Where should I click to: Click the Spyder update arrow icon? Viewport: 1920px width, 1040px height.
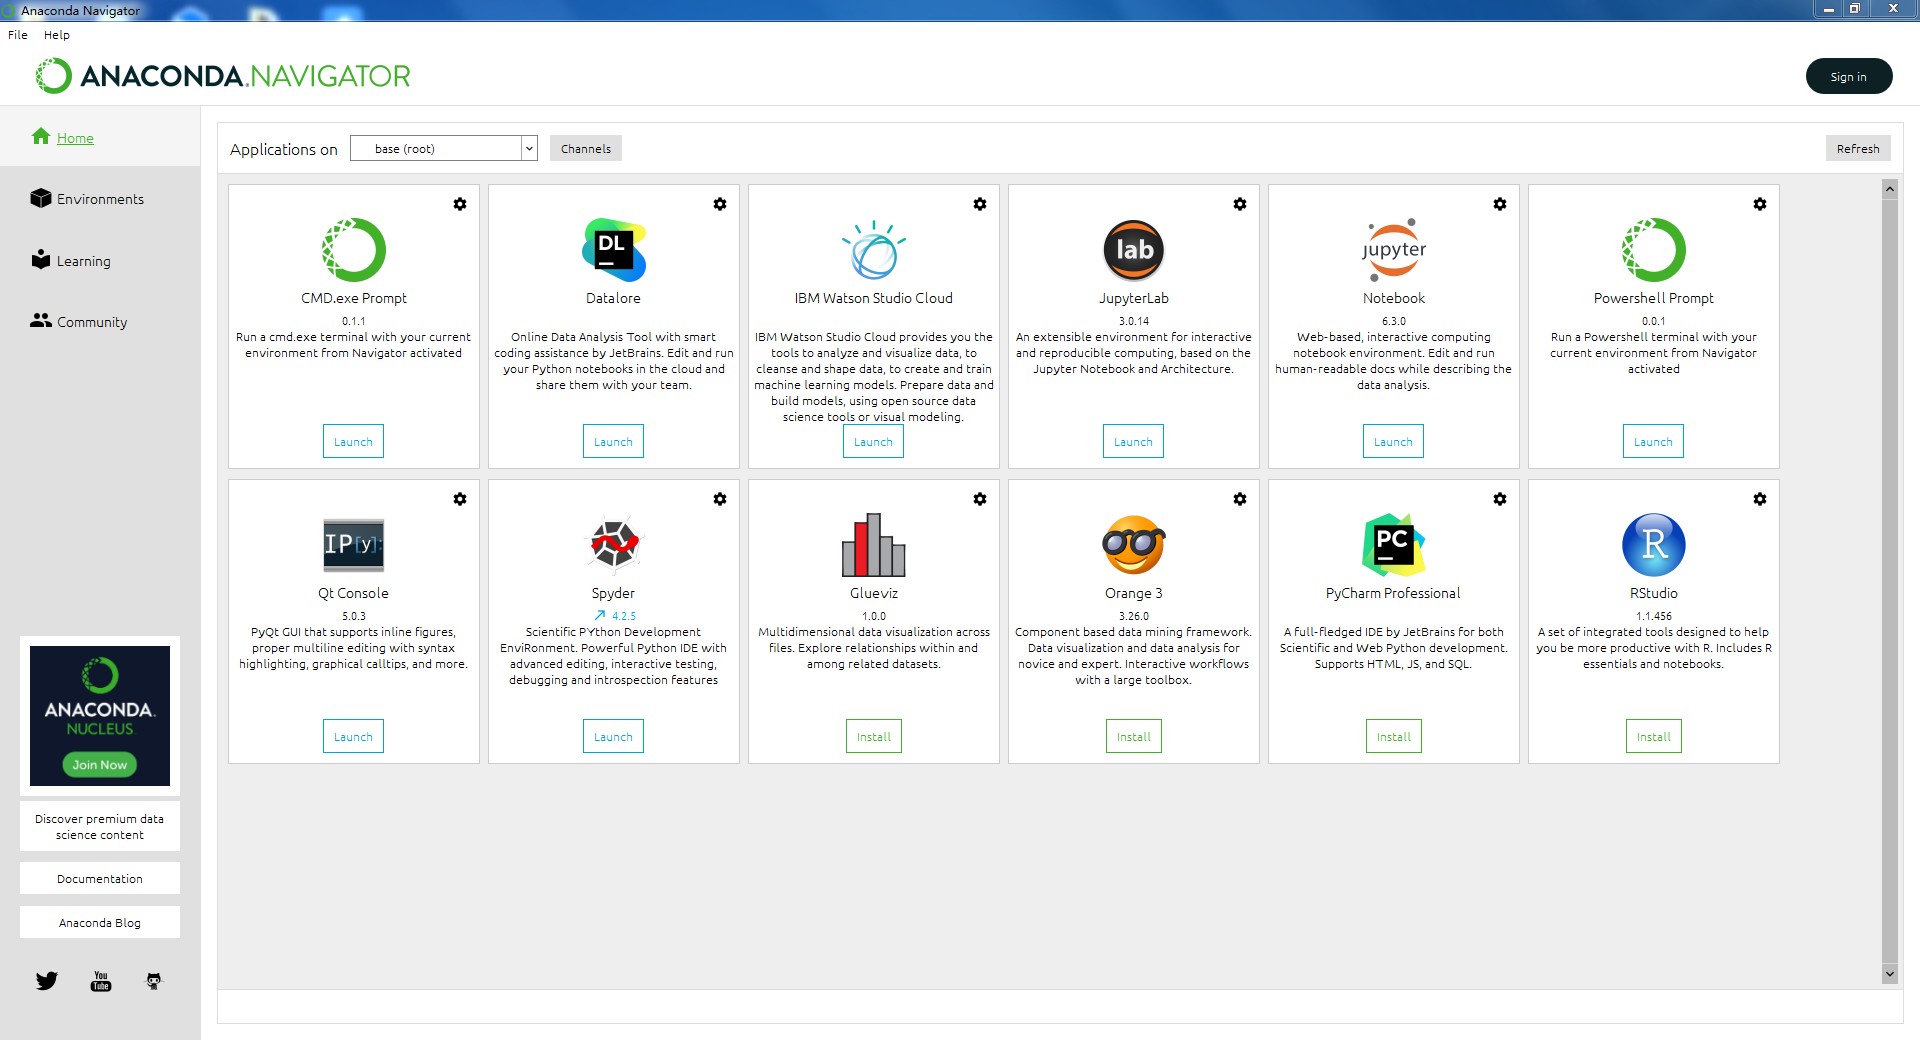click(x=600, y=616)
